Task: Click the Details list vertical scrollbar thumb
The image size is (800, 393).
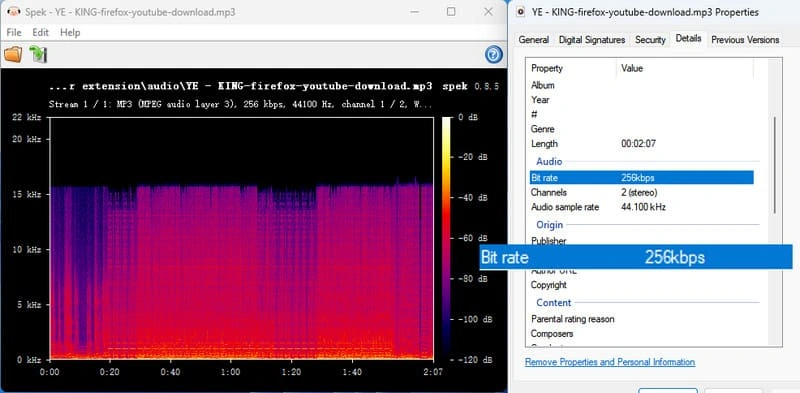Action: coord(774,165)
